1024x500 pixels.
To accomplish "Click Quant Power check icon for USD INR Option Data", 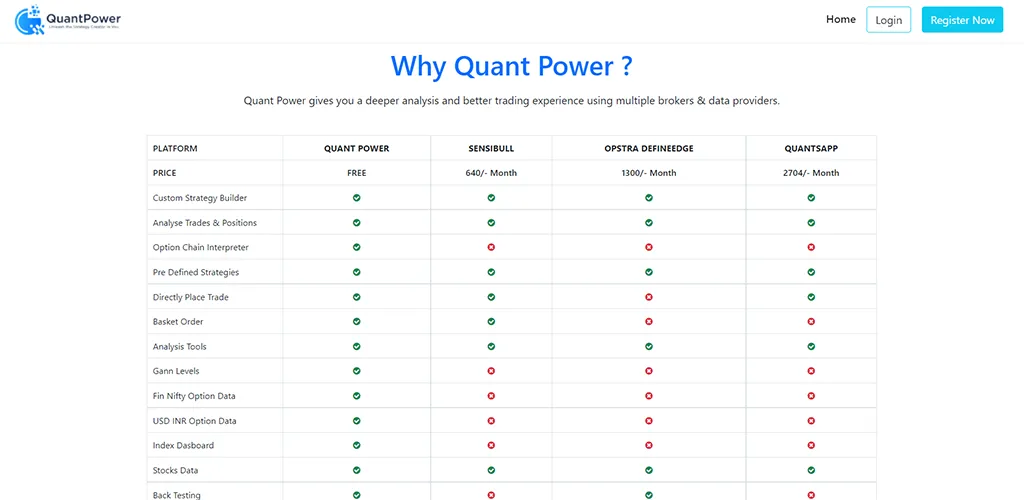I will [357, 420].
